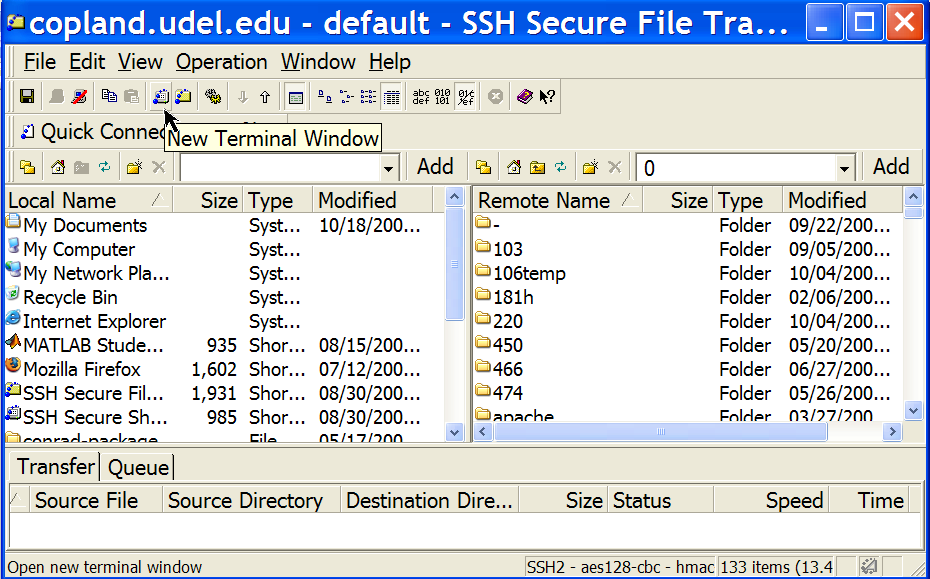The width and height of the screenshot is (930, 579).
Task: Select remote folder 220
Action: (x=508, y=322)
